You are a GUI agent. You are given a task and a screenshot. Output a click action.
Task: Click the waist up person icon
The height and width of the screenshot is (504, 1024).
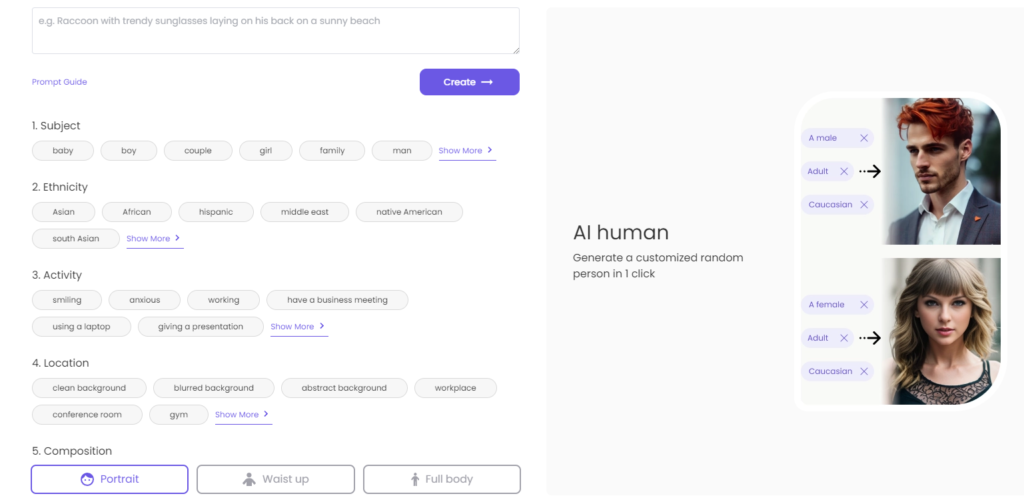click(249, 479)
